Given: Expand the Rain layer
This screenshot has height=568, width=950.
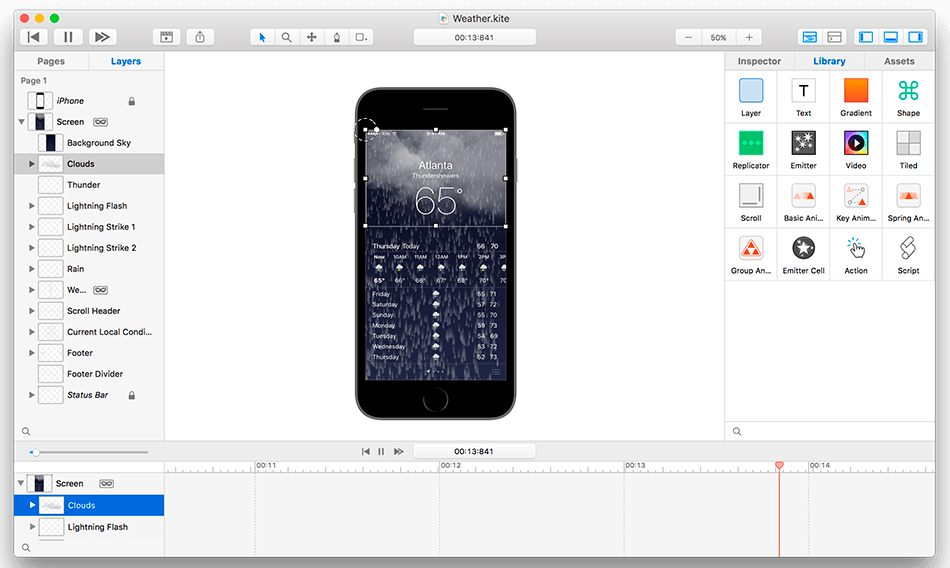Looking at the screenshot, I should coord(32,269).
